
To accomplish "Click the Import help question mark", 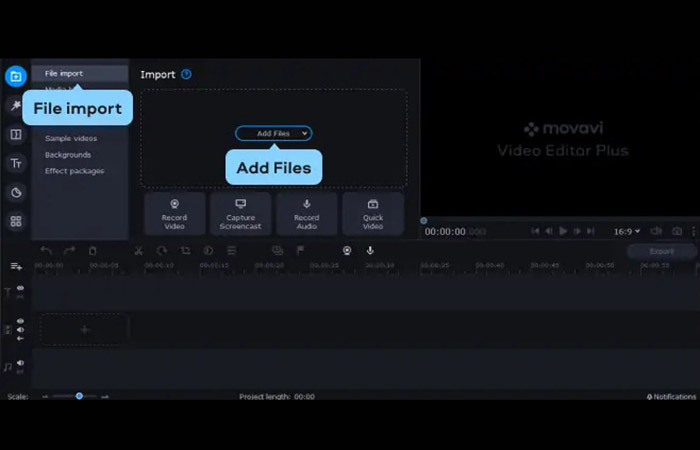I will click(x=187, y=74).
